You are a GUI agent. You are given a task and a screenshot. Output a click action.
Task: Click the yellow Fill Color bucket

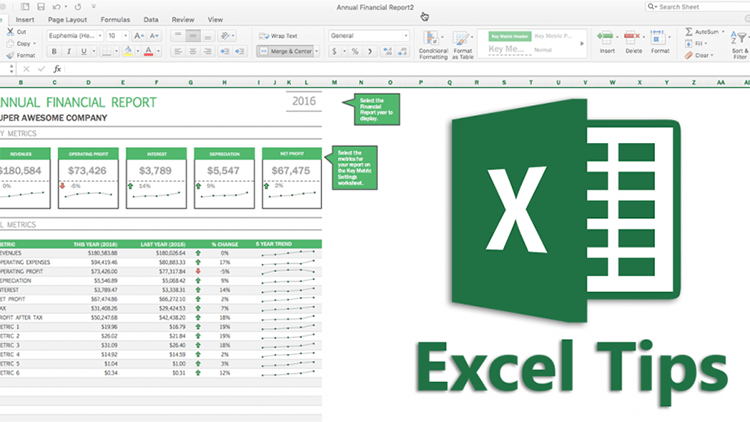pyautogui.click(x=128, y=51)
